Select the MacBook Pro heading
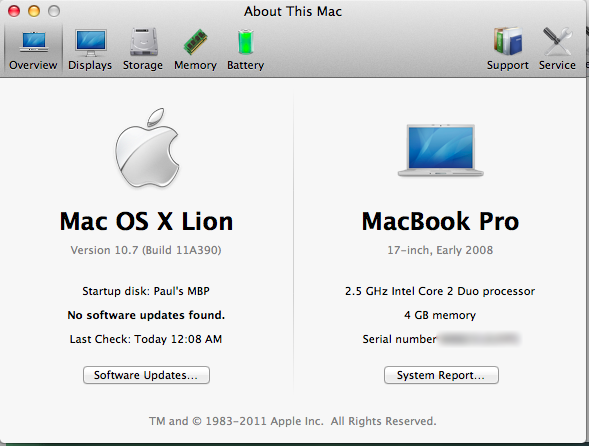 pos(441,221)
